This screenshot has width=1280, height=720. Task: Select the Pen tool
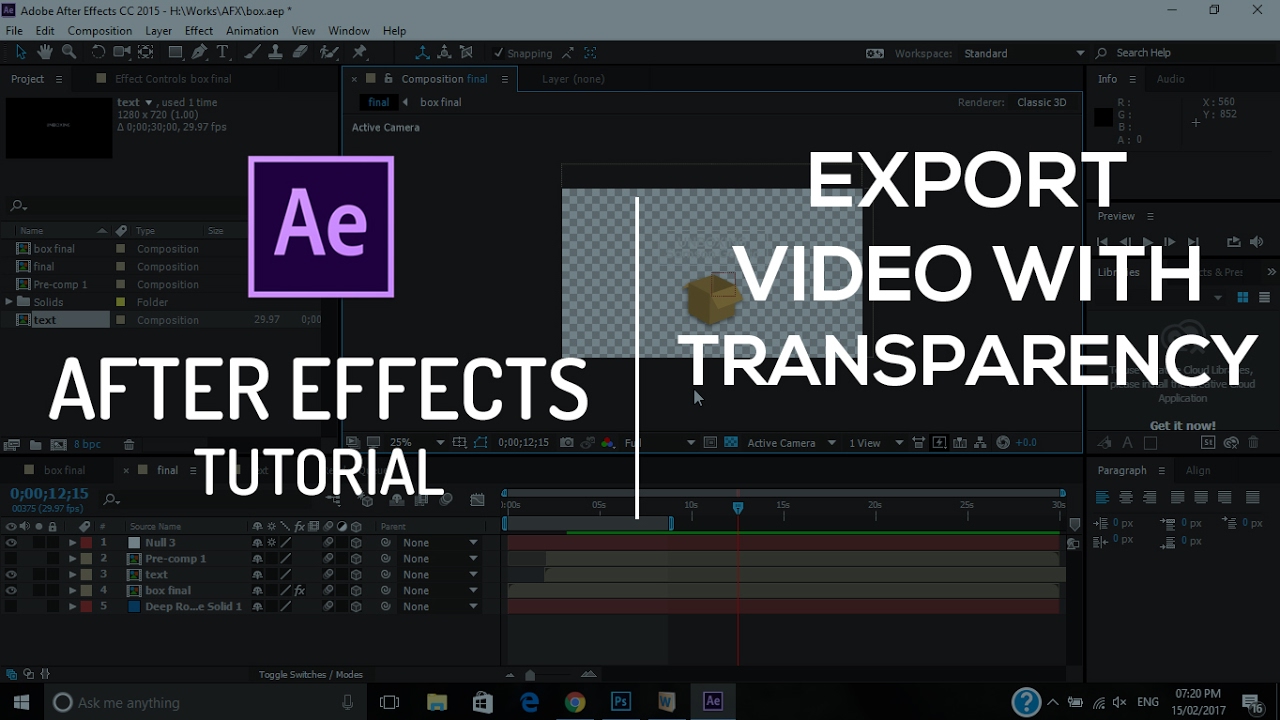point(200,53)
